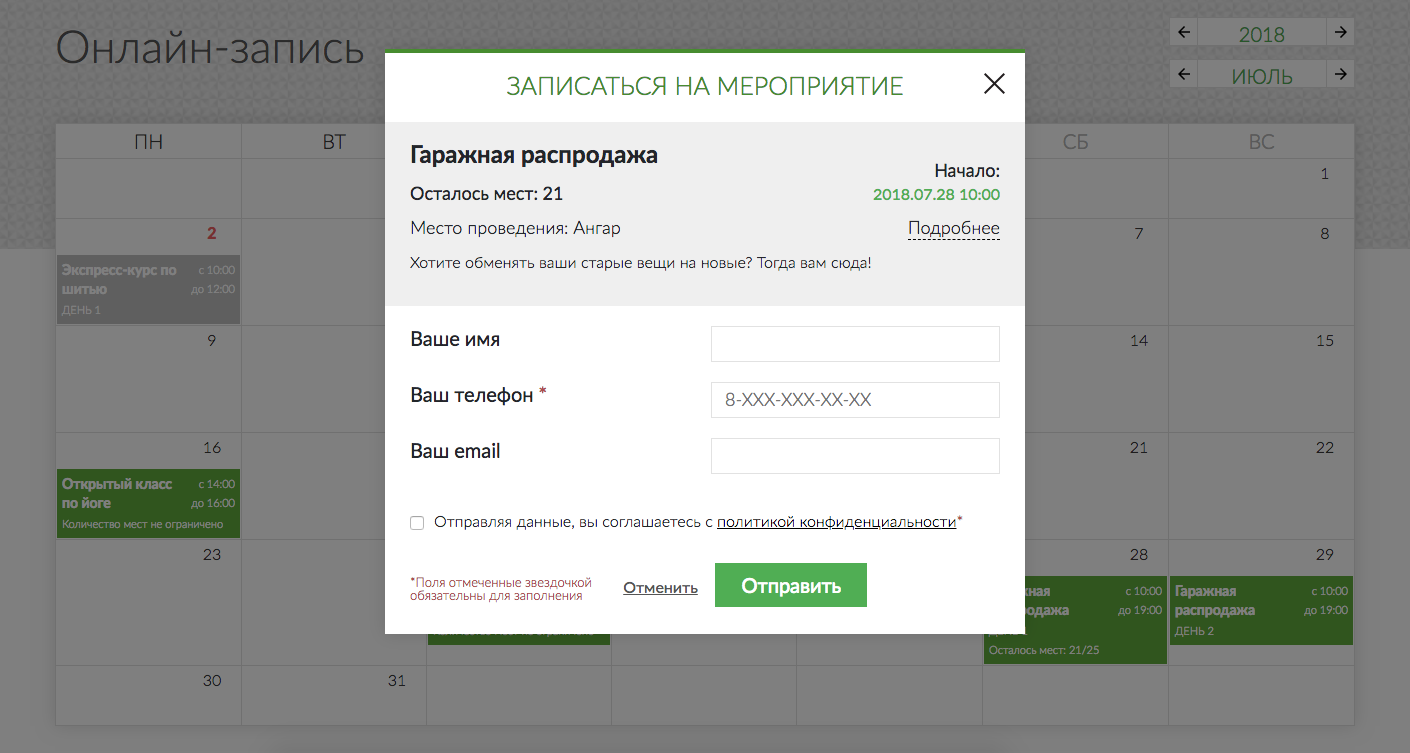Select Гаражная распродажа event on day 29
The width and height of the screenshot is (1410, 753).
click(1260, 610)
